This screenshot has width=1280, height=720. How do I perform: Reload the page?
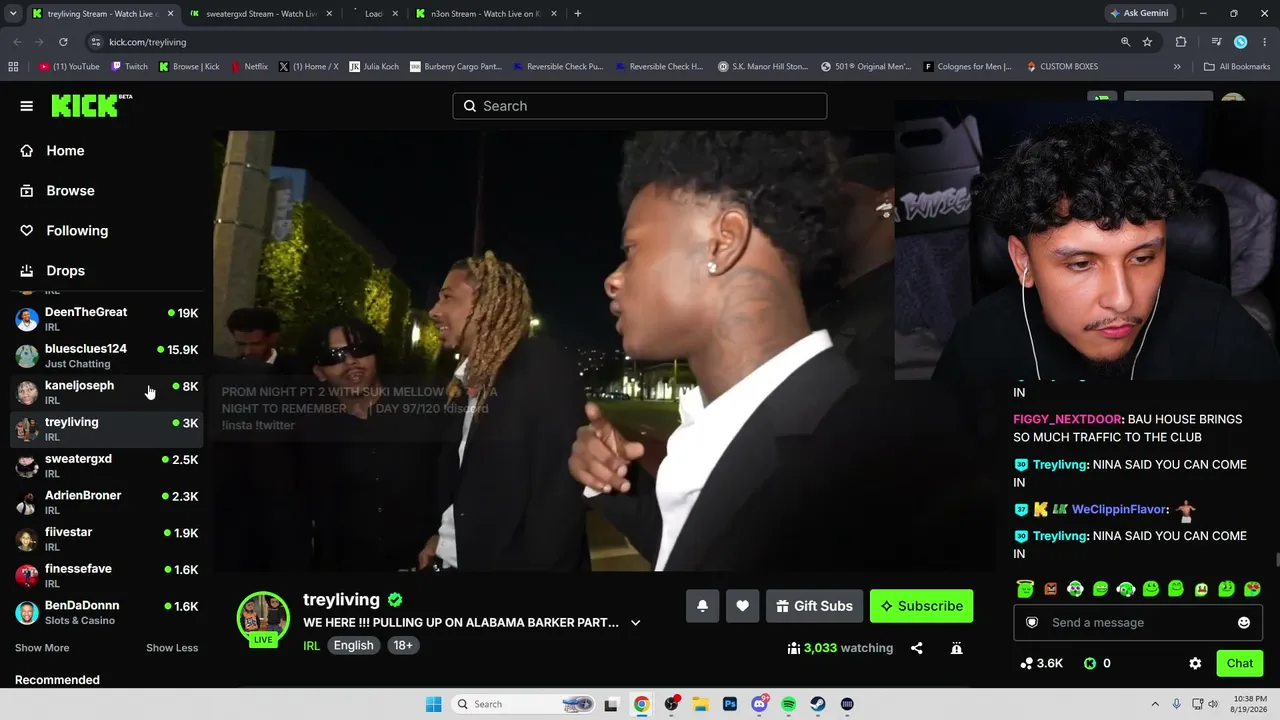tap(63, 42)
